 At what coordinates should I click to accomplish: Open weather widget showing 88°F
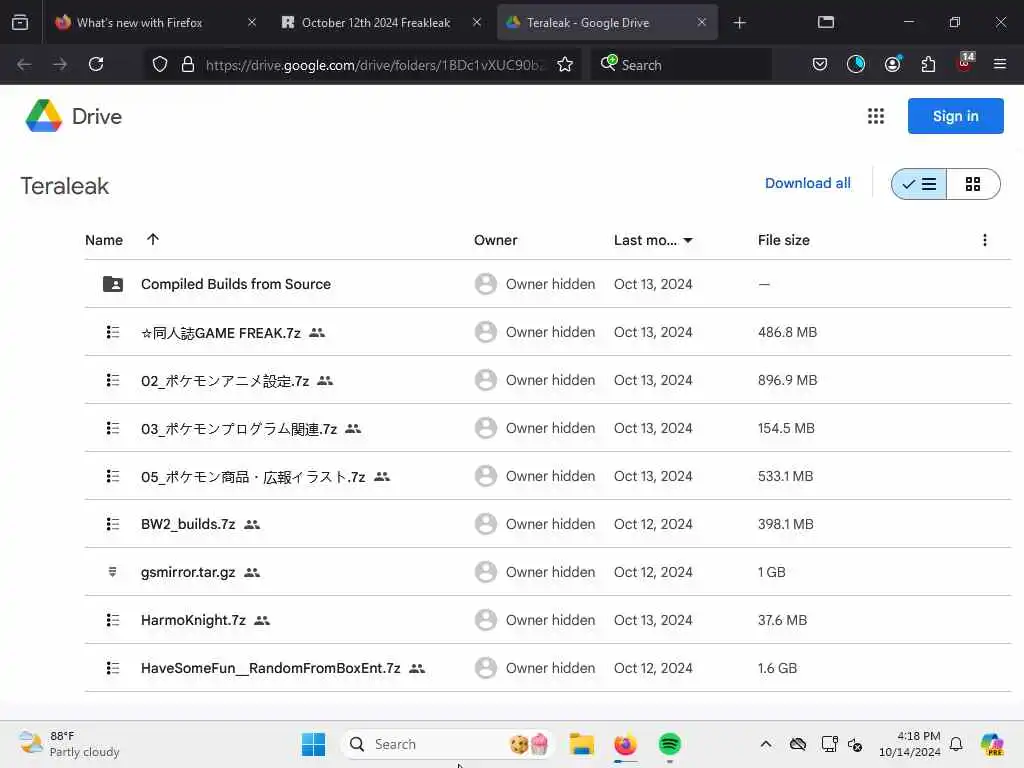[69, 744]
